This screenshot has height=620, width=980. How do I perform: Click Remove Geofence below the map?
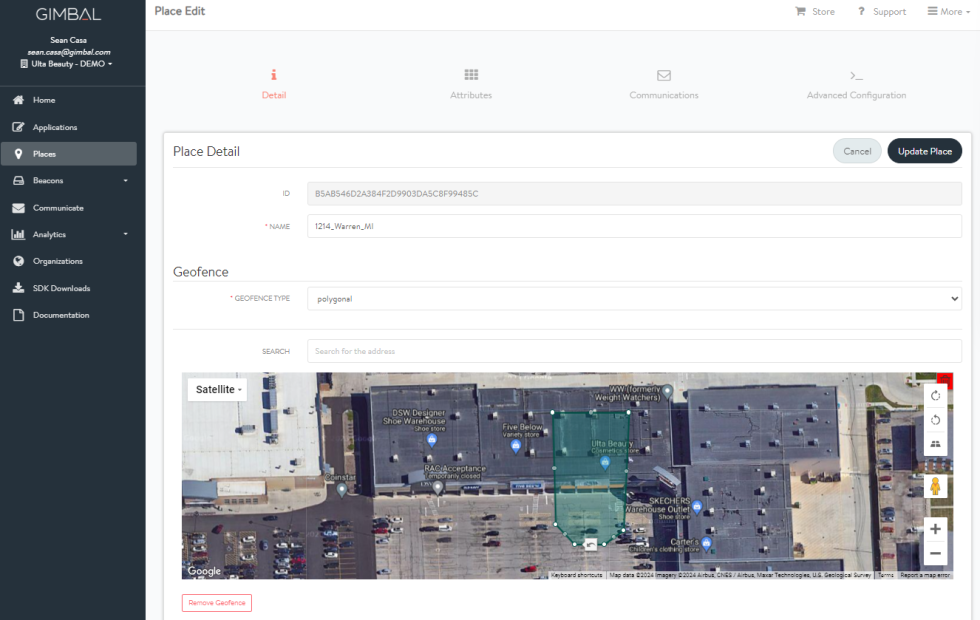[x=216, y=602]
